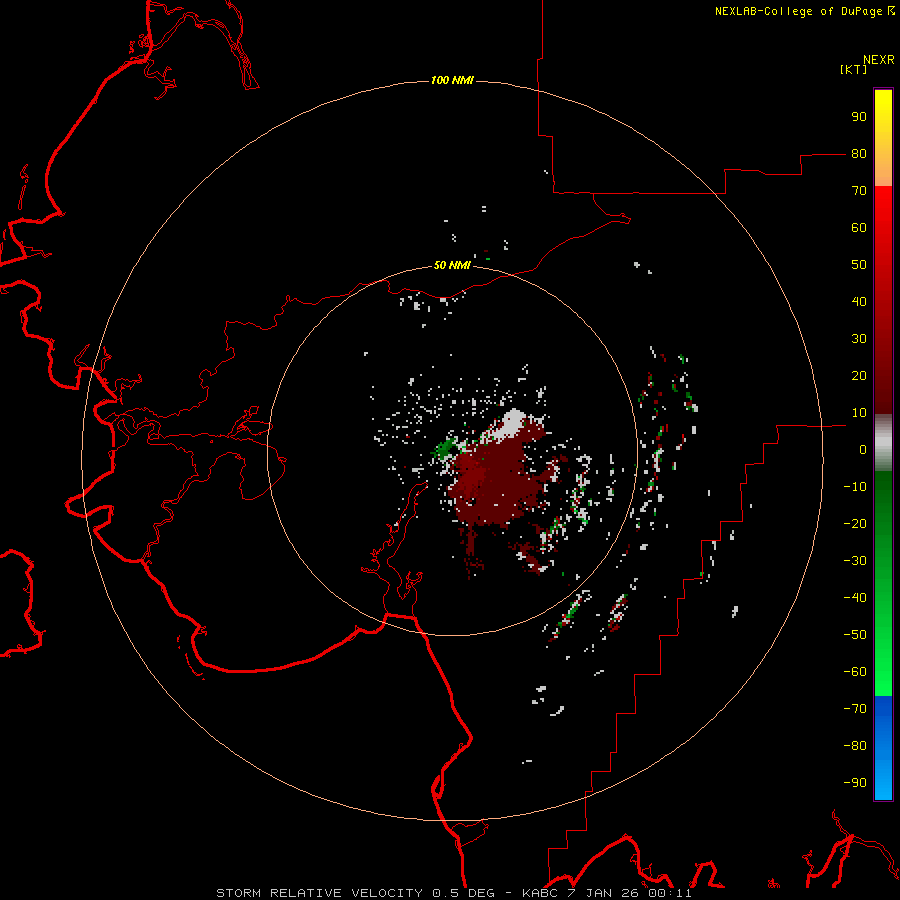Click the Storm Relative Velocity caption text
Screen dimensions: 900x900
(454, 893)
